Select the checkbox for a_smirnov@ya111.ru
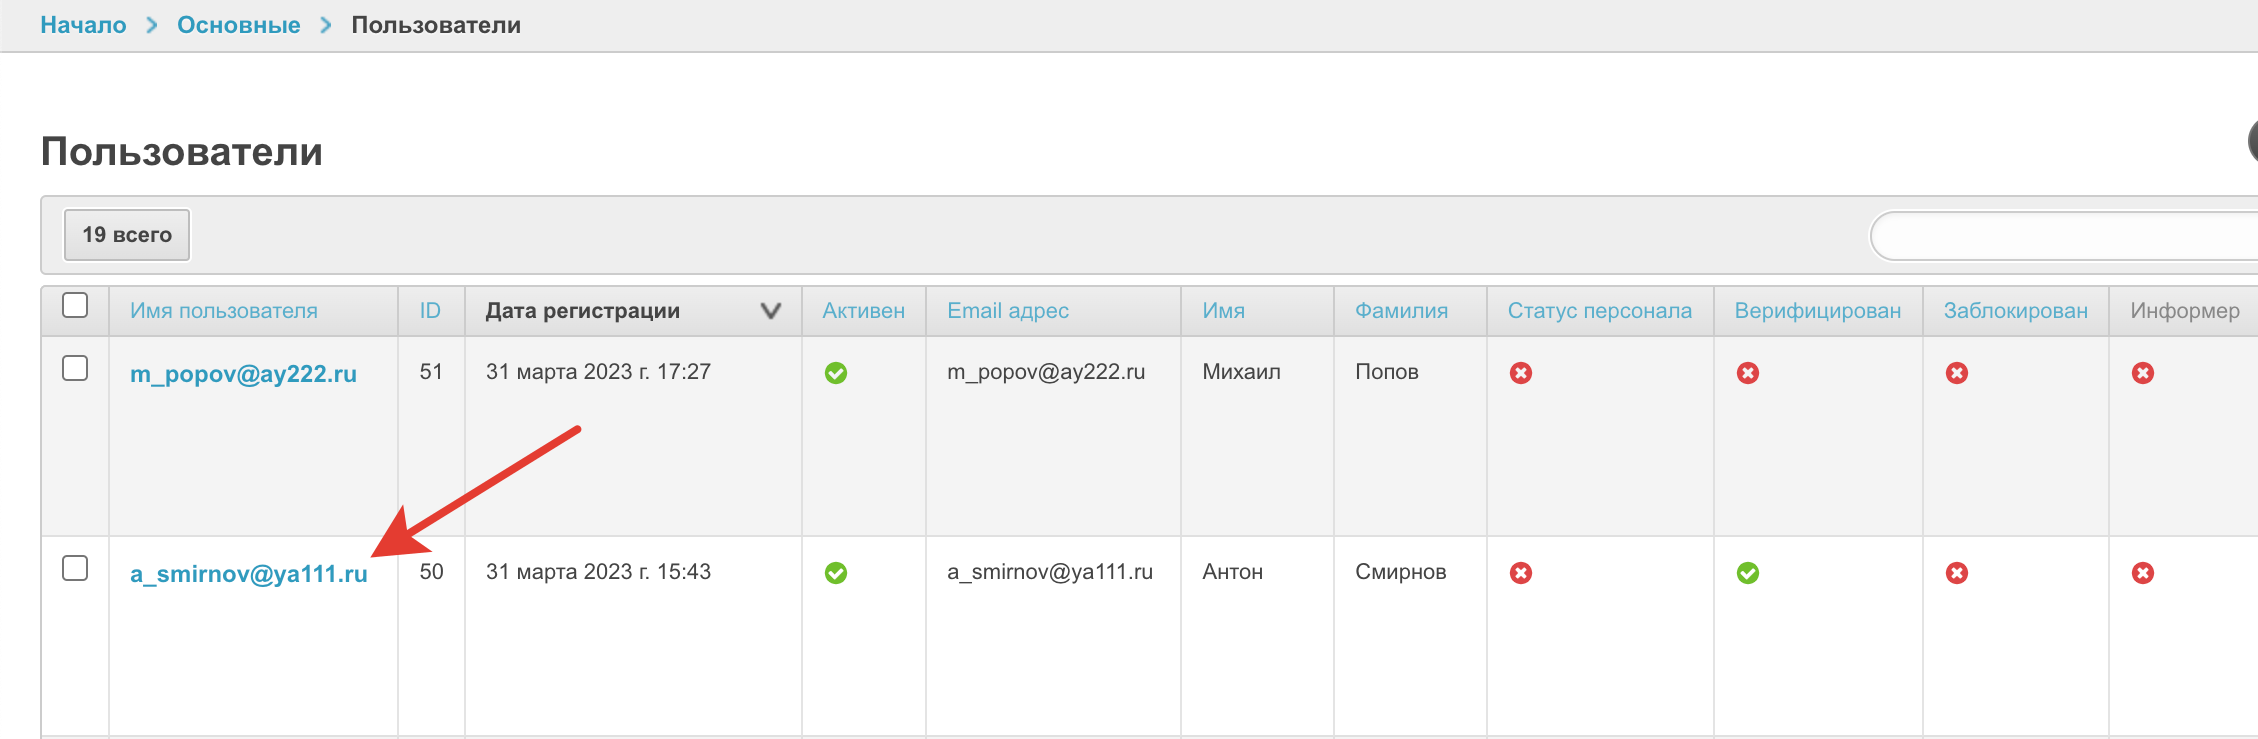Image resolution: width=2258 pixels, height=739 pixels. pos(75,568)
